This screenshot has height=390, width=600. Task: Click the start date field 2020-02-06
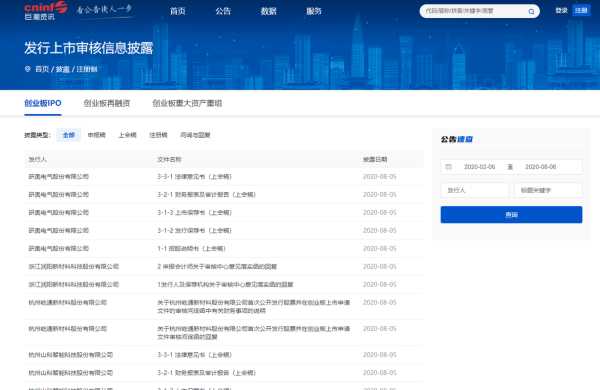[479, 167]
